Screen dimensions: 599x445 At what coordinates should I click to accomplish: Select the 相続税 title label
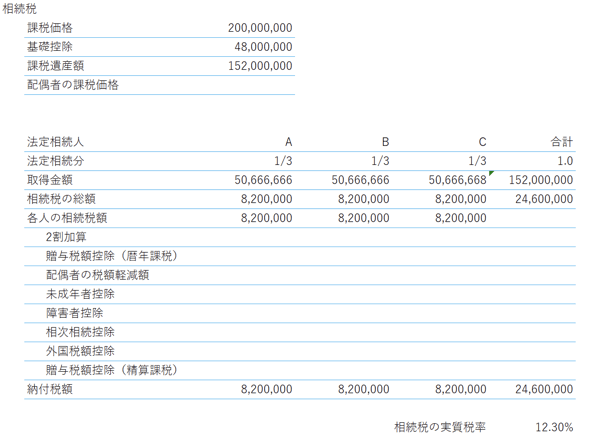tap(19, 9)
